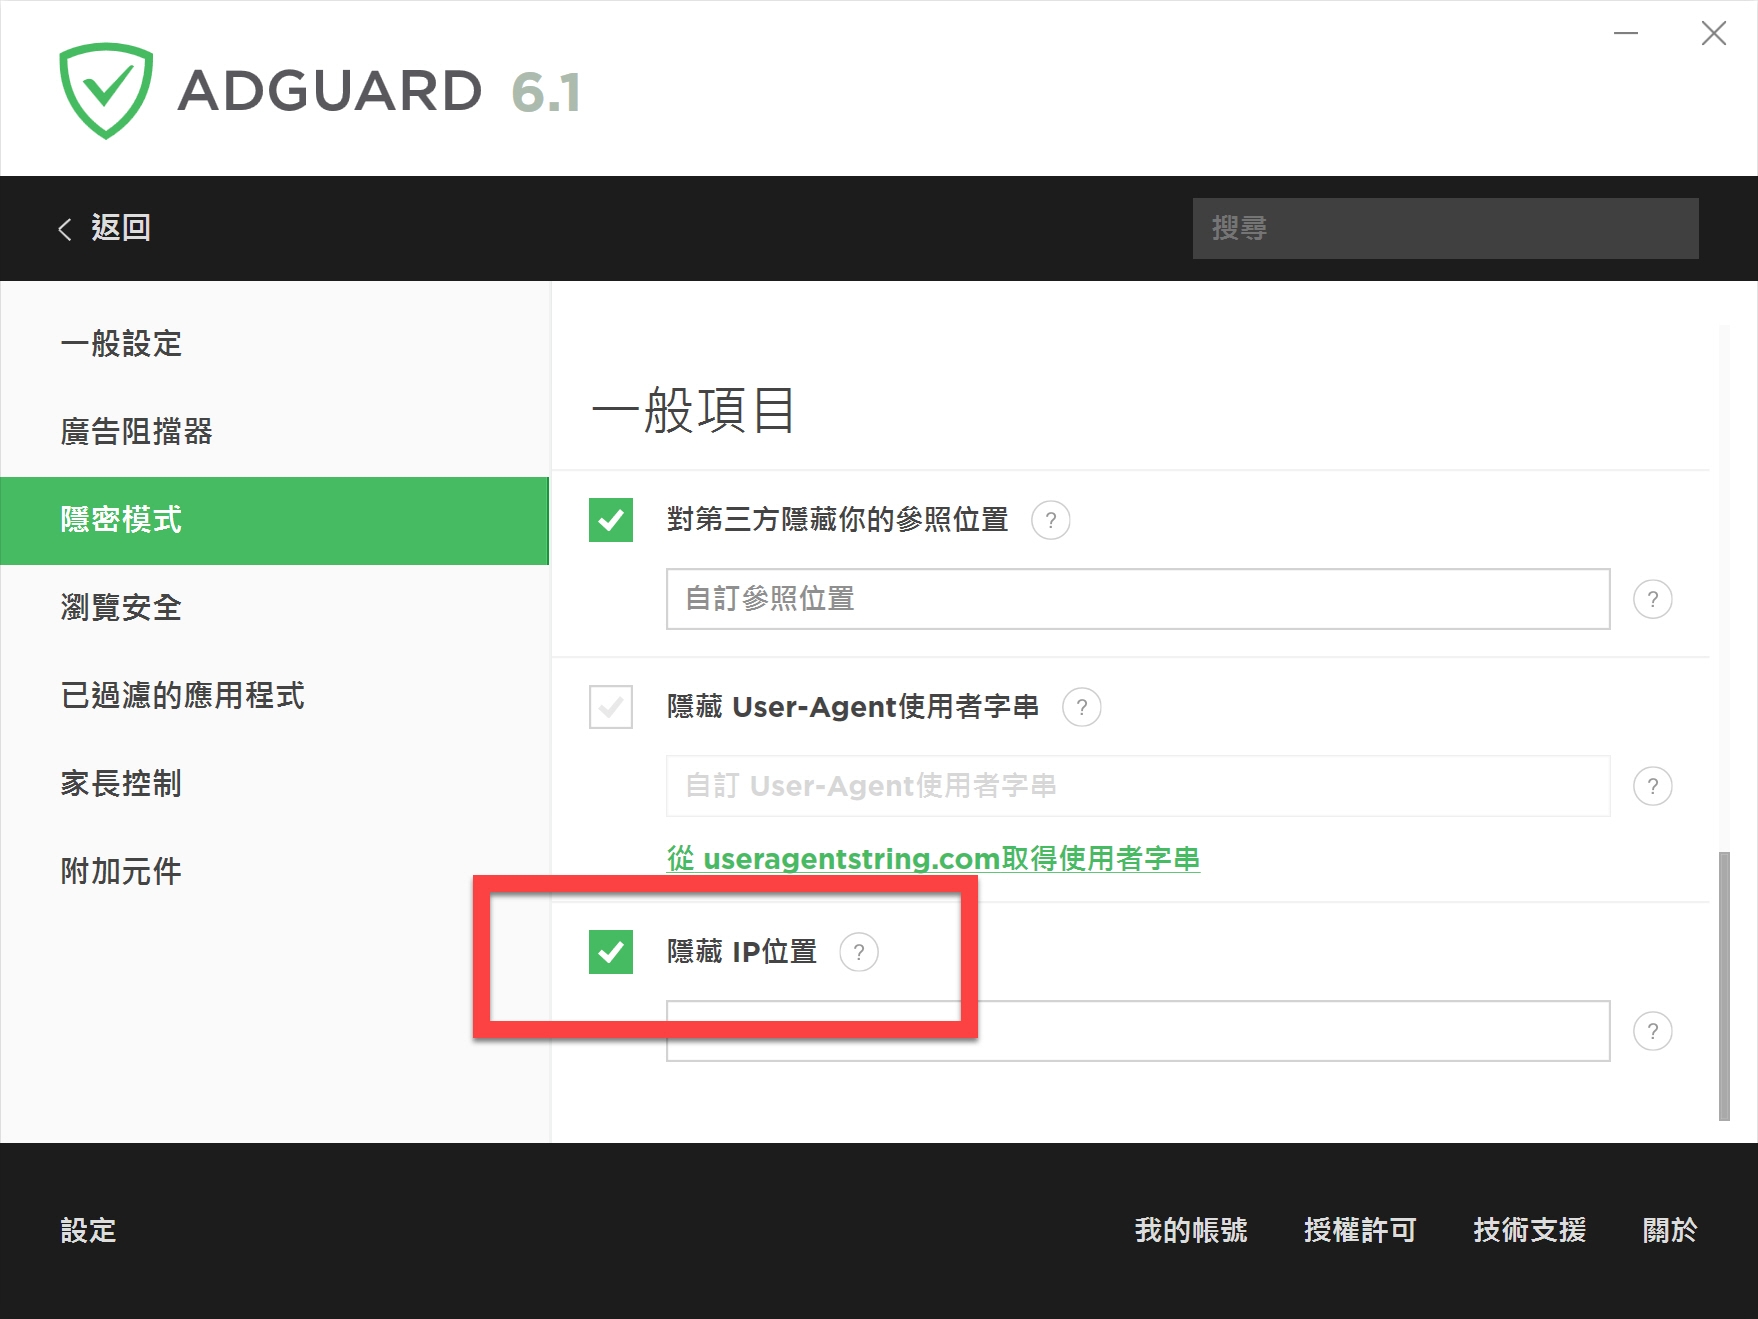Focus the 搜尋 search box
This screenshot has width=1758, height=1319.
click(1445, 228)
